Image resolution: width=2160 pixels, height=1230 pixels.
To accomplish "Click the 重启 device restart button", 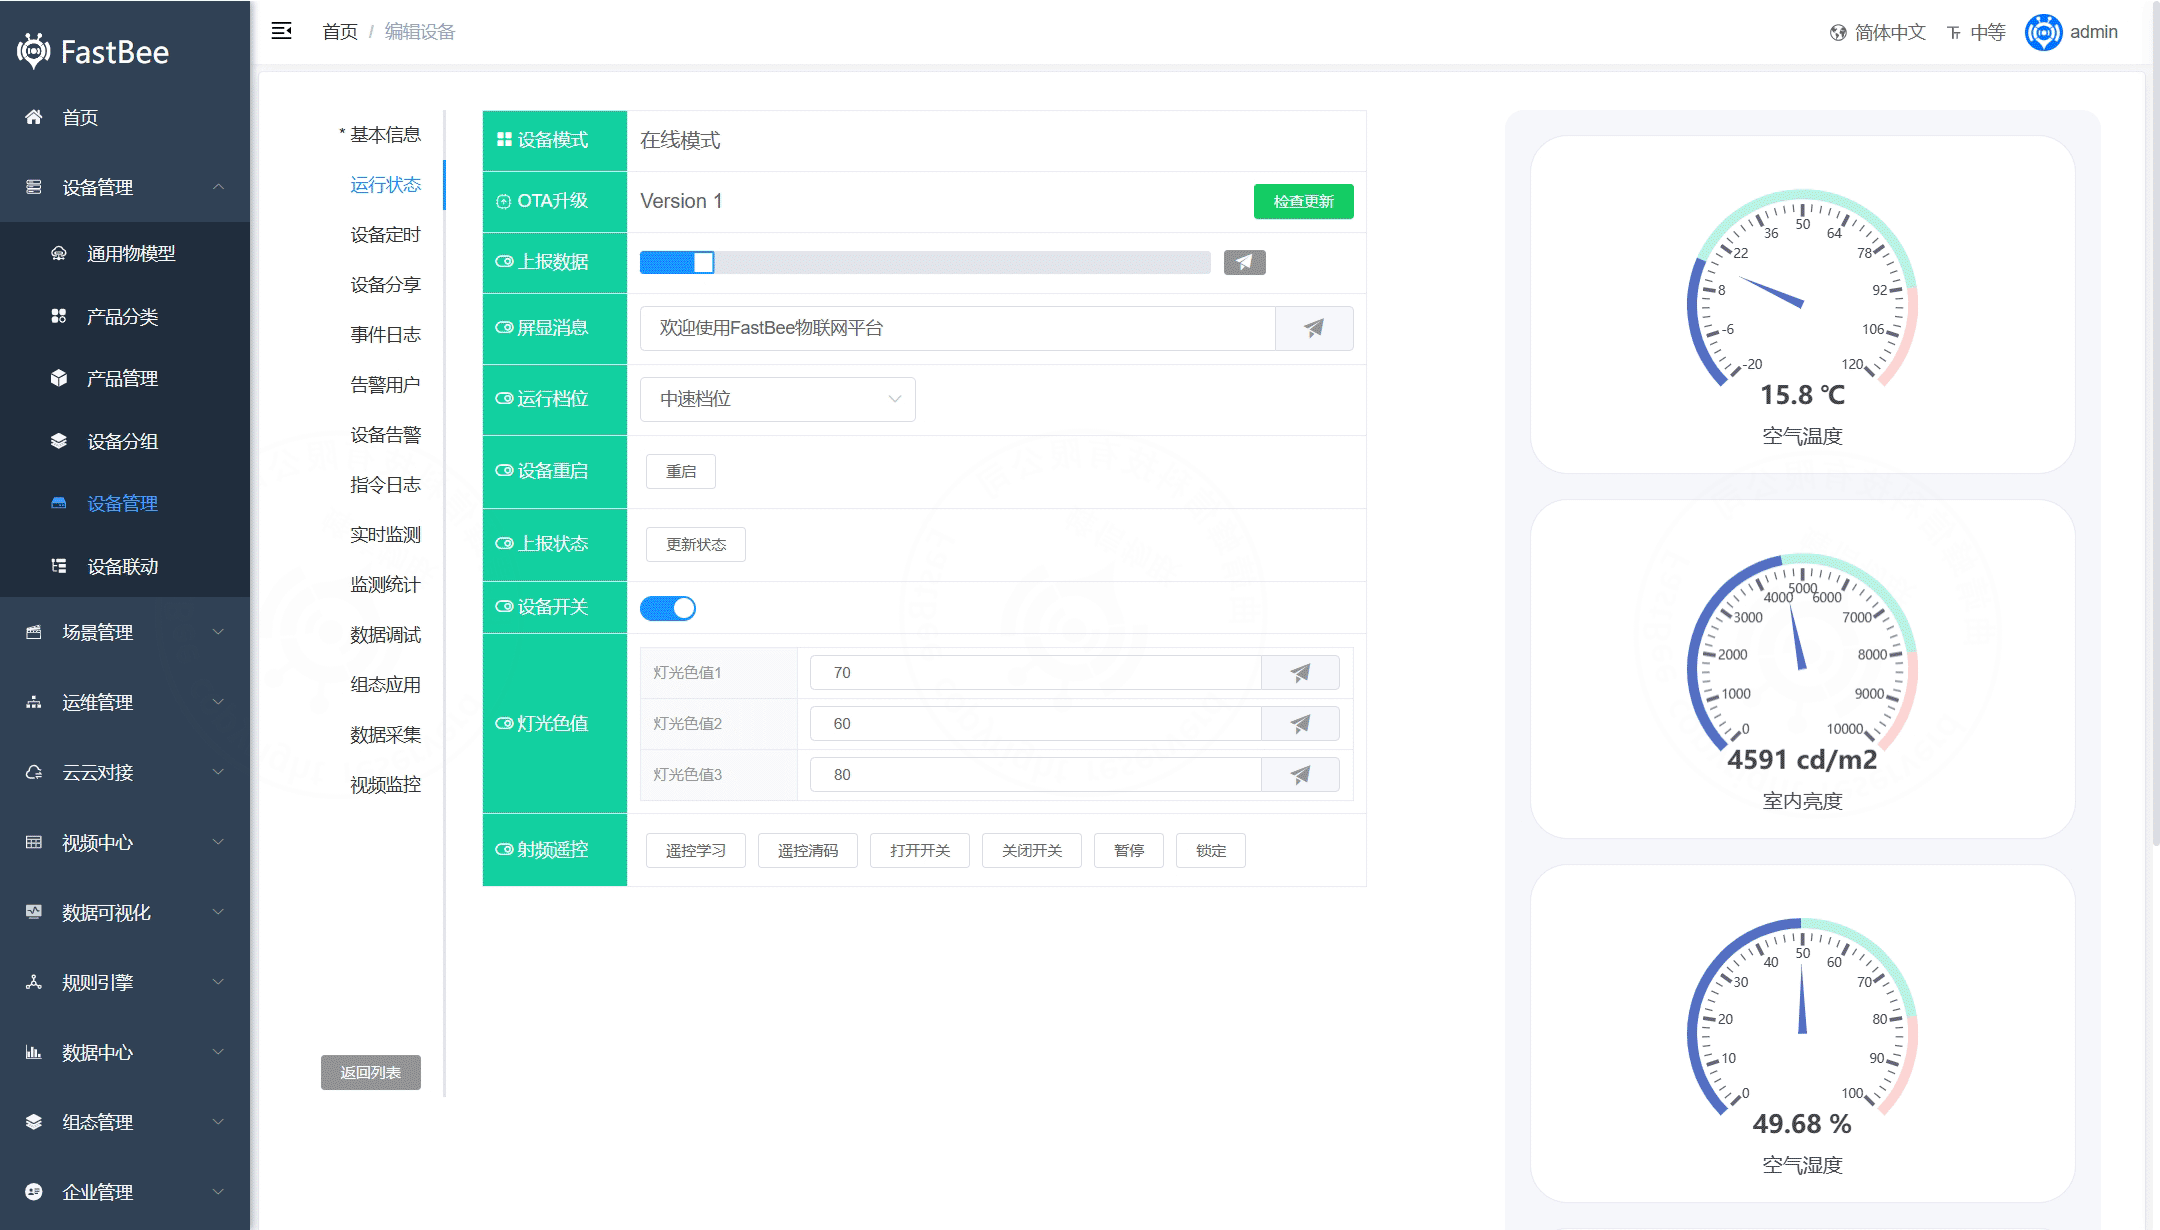I will point(681,471).
